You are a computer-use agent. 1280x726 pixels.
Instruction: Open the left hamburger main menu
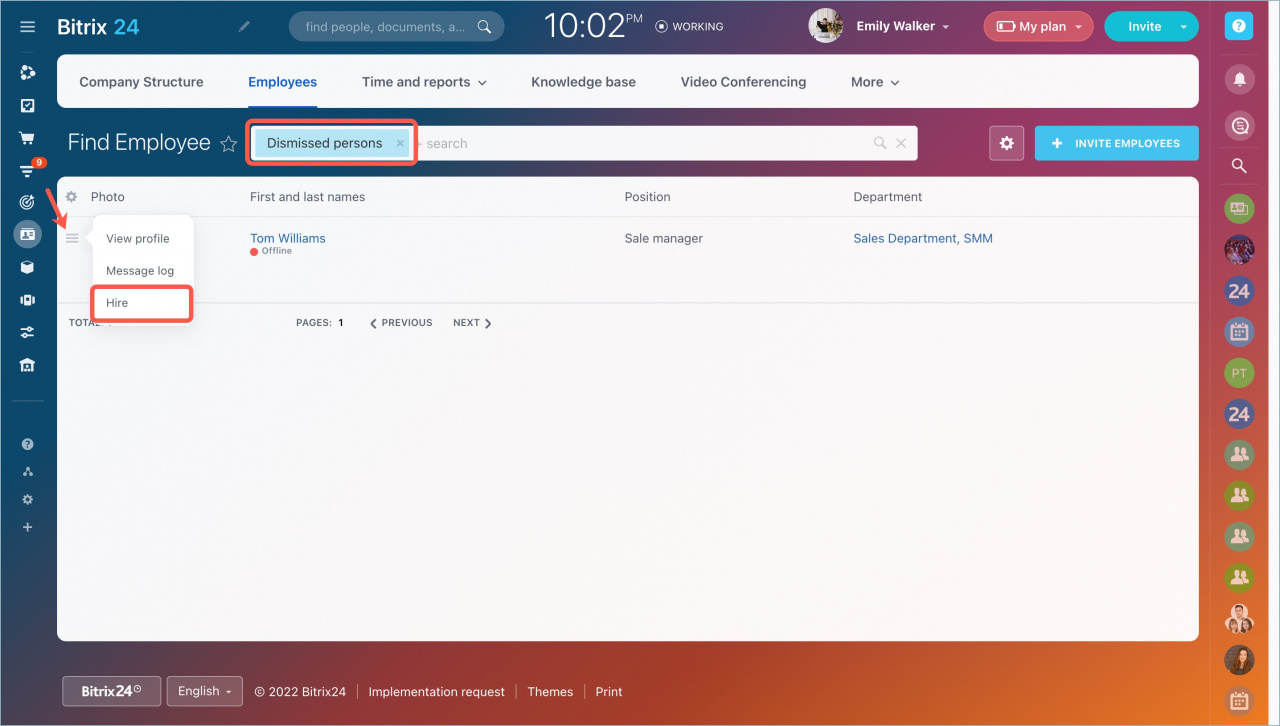coord(27,27)
